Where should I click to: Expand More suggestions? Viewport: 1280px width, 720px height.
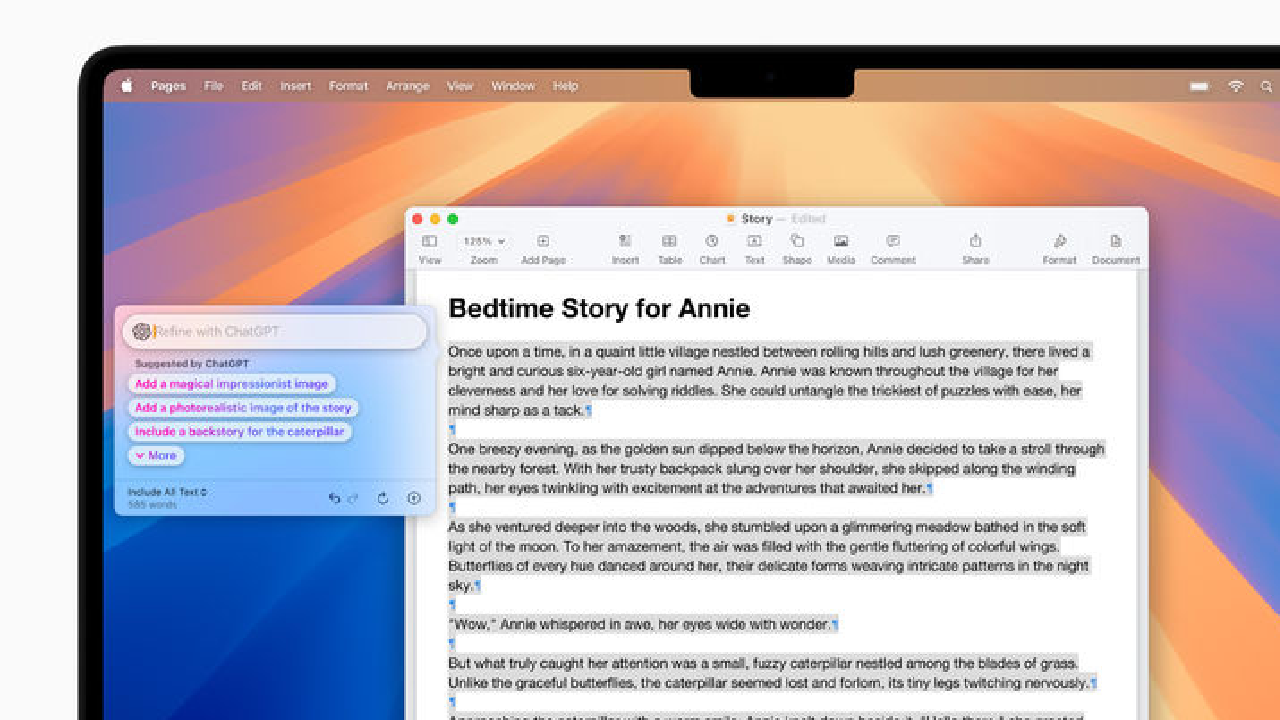[155, 456]
